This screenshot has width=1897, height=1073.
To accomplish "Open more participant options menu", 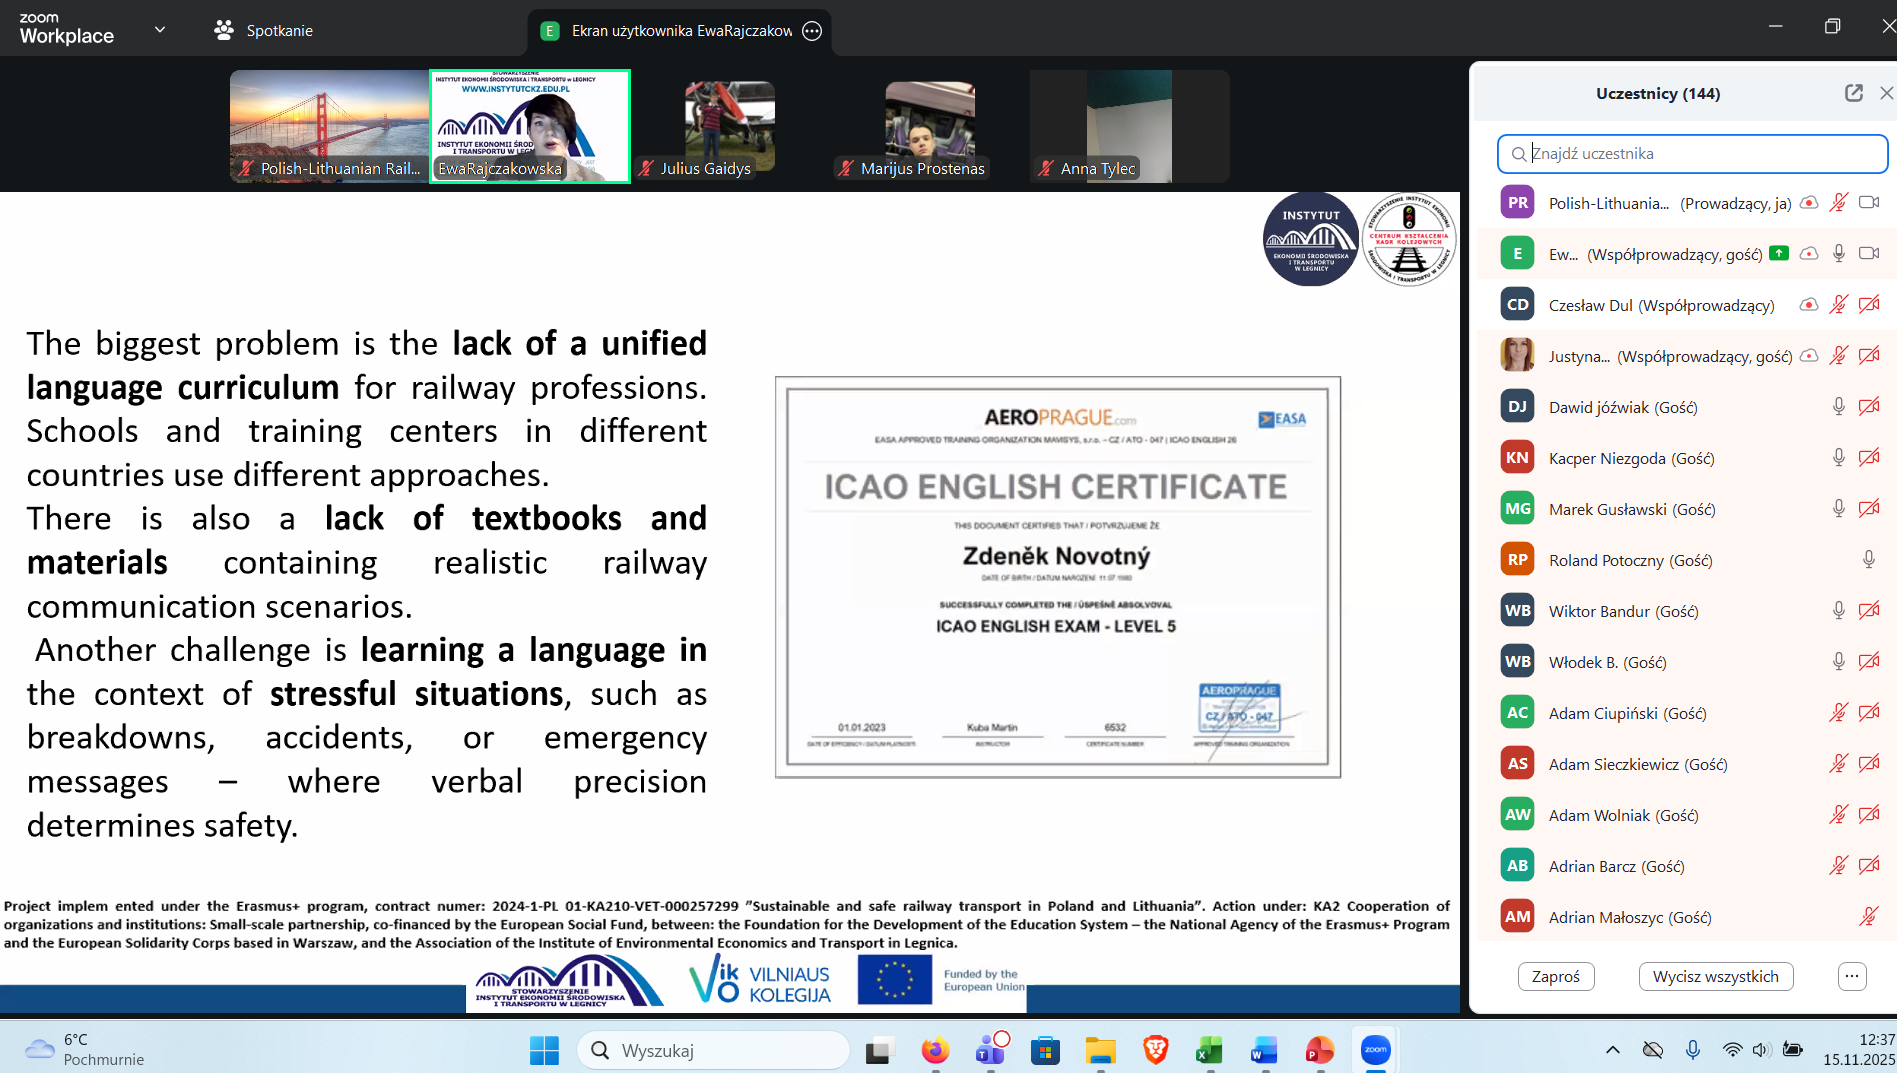I will tap(1851, 976).
